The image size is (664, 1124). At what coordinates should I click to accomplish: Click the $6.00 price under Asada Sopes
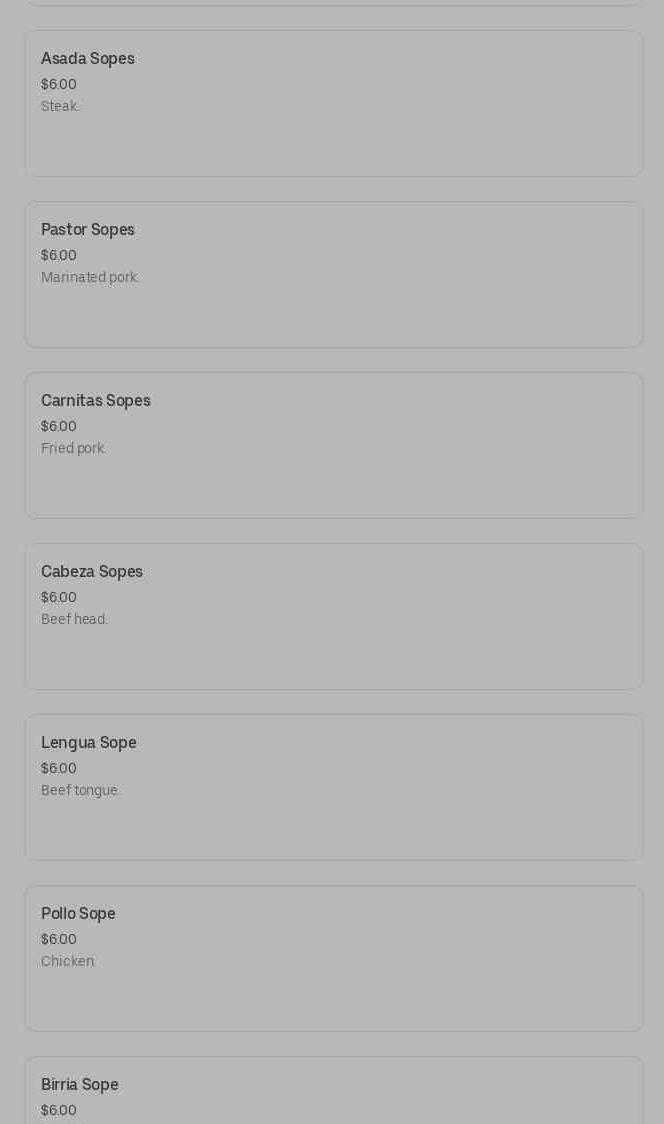(59, 84)
